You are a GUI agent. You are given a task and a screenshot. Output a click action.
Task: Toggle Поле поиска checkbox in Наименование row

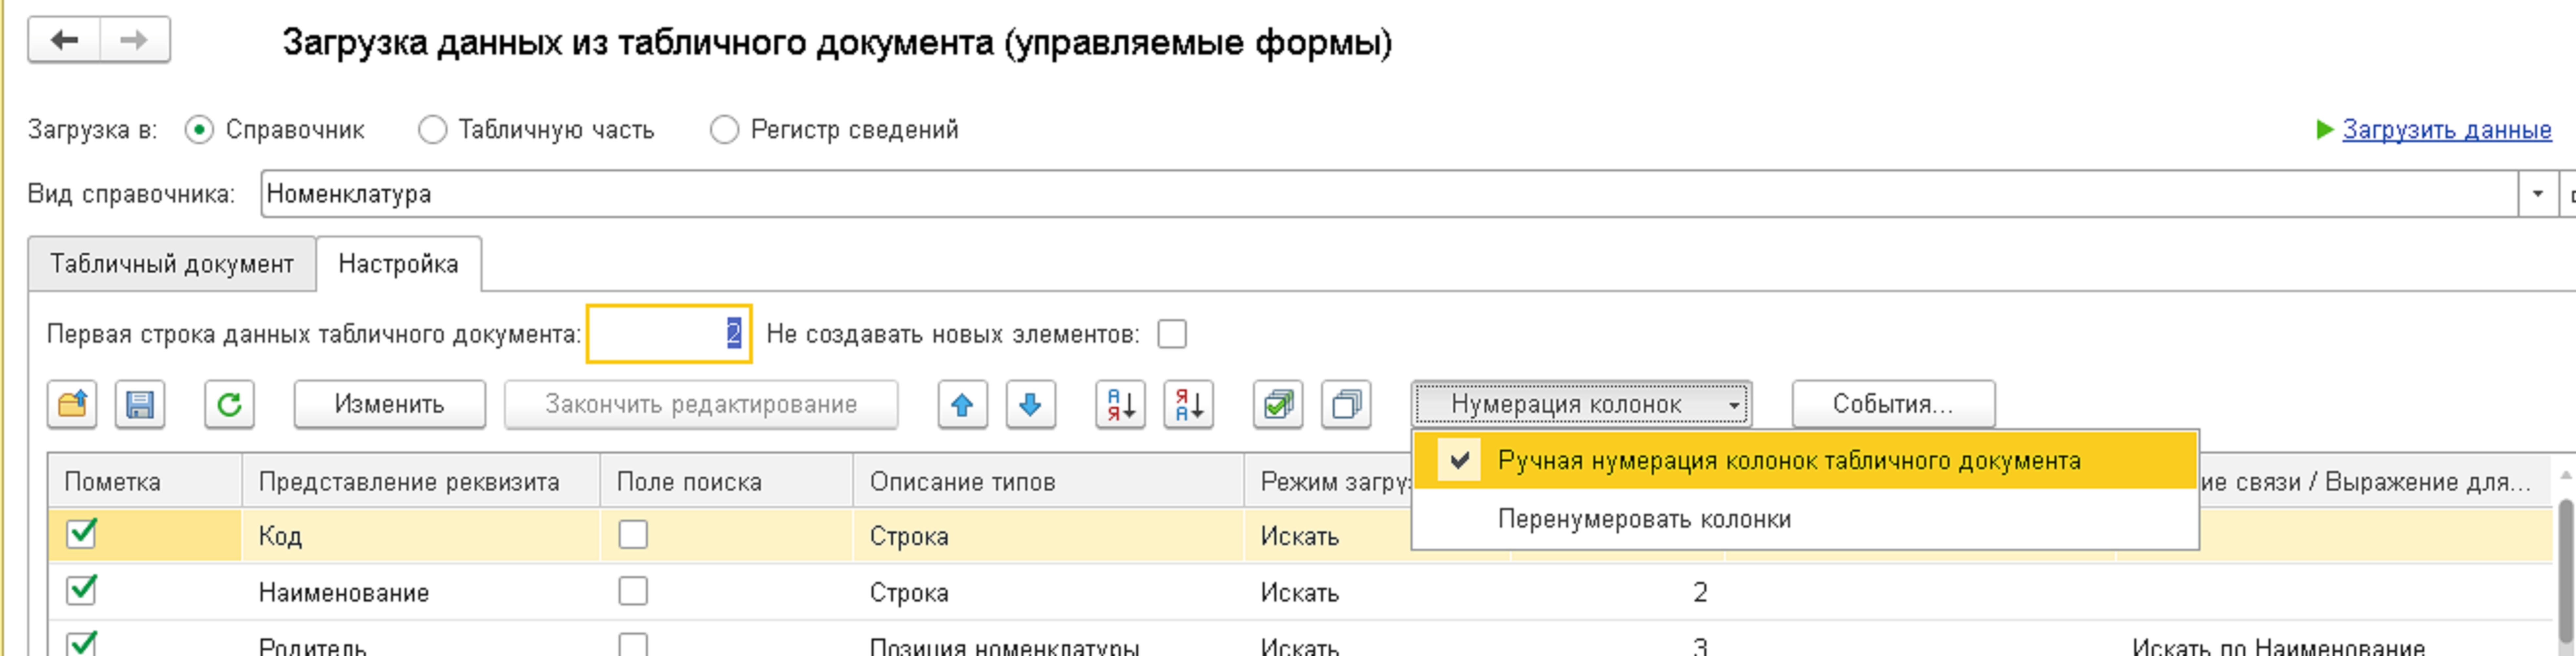pos(633,591)
